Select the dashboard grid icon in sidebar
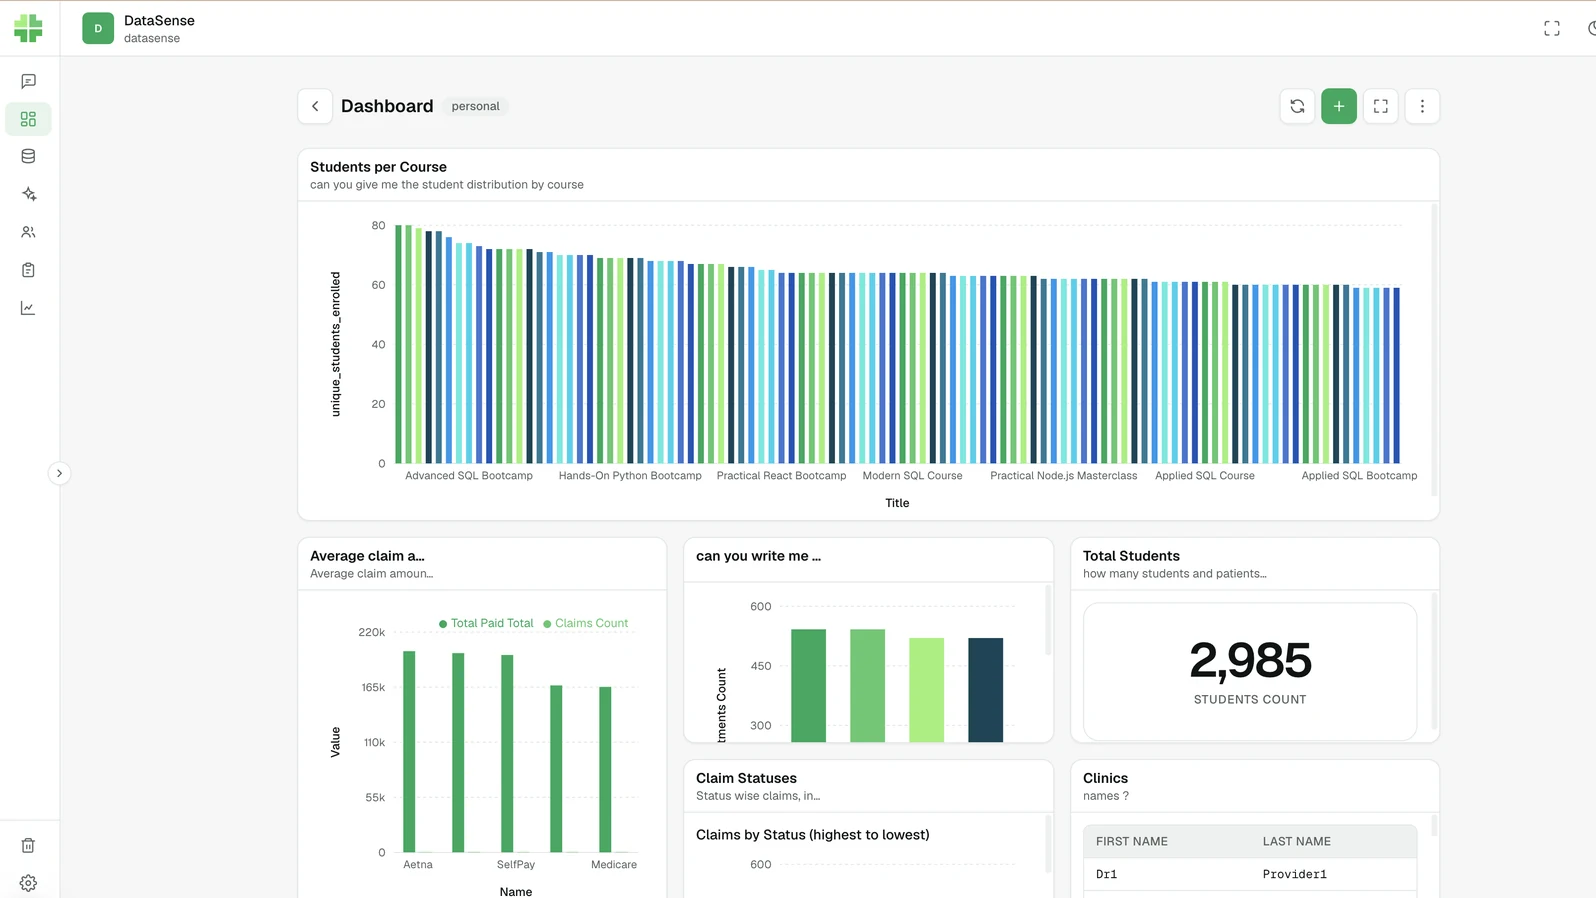Image resolution: width=1596 pixels, height=898 pixels. click(28, 119)
